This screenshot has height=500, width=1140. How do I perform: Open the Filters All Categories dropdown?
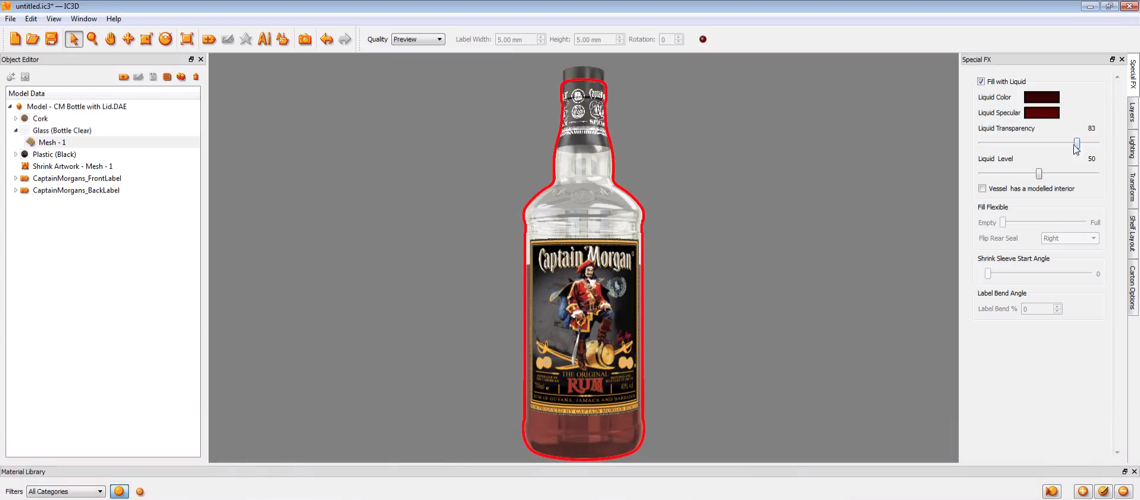tap(65, 491)
